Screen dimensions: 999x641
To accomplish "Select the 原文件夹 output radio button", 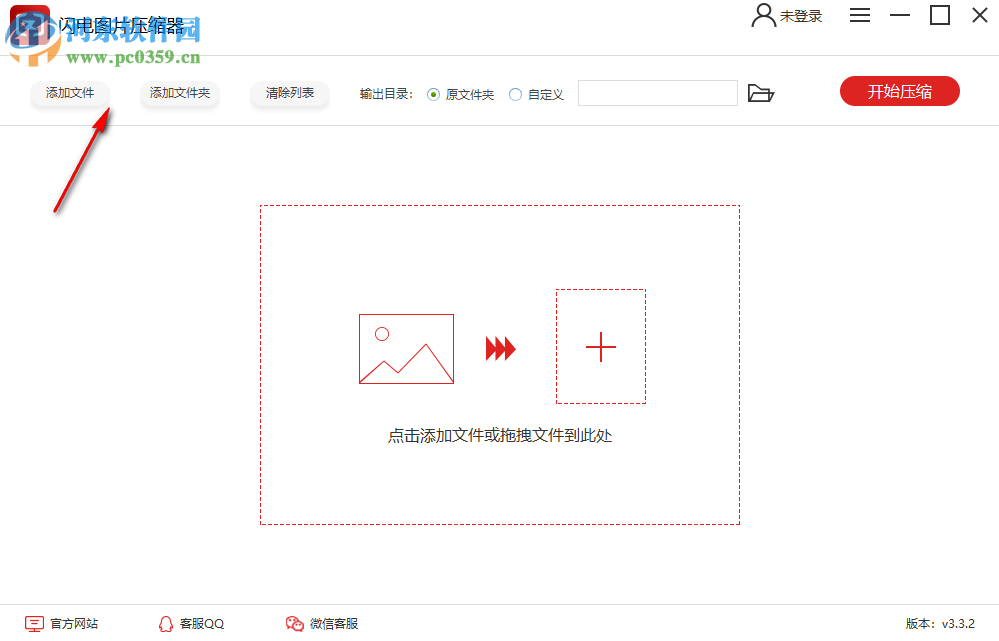I will 431,93.
